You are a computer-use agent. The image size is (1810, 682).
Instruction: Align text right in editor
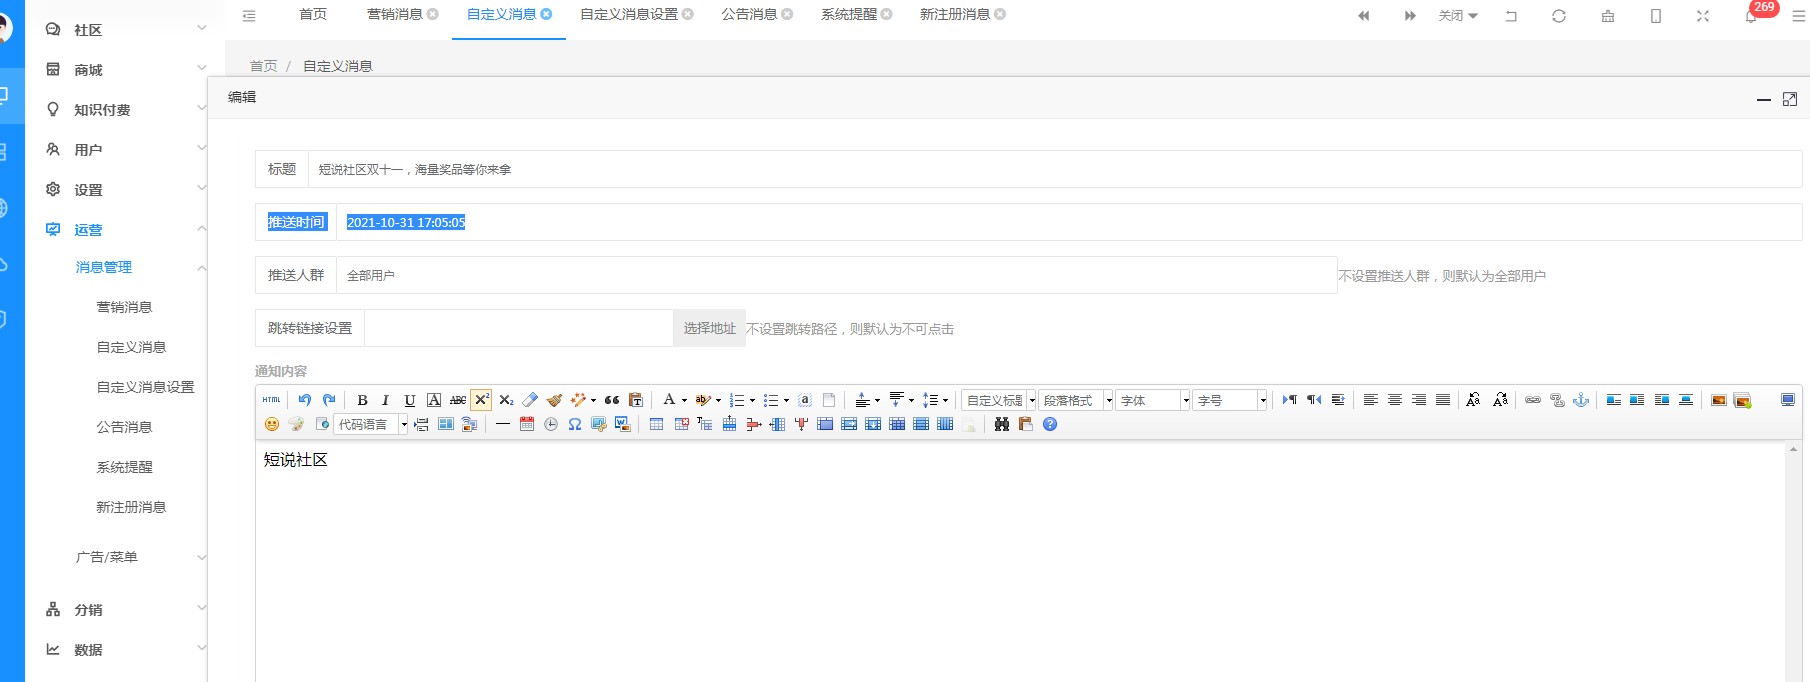tap(1419, 400)
